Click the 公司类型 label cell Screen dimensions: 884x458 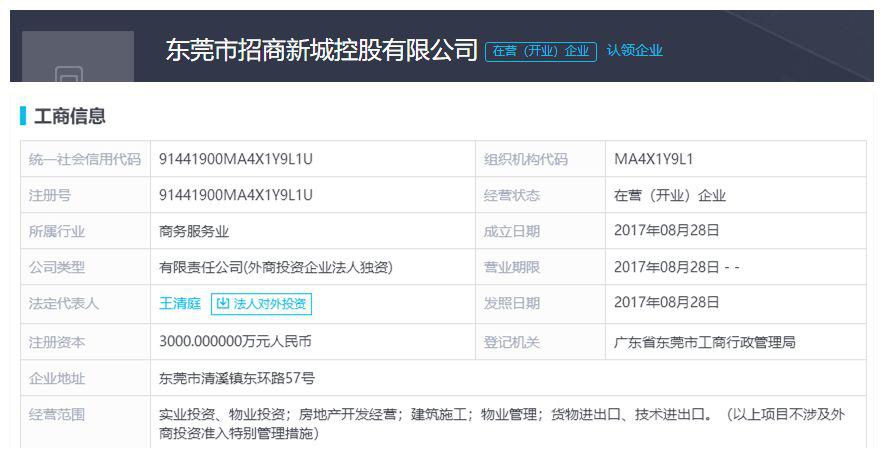click(x=86, y=267)
